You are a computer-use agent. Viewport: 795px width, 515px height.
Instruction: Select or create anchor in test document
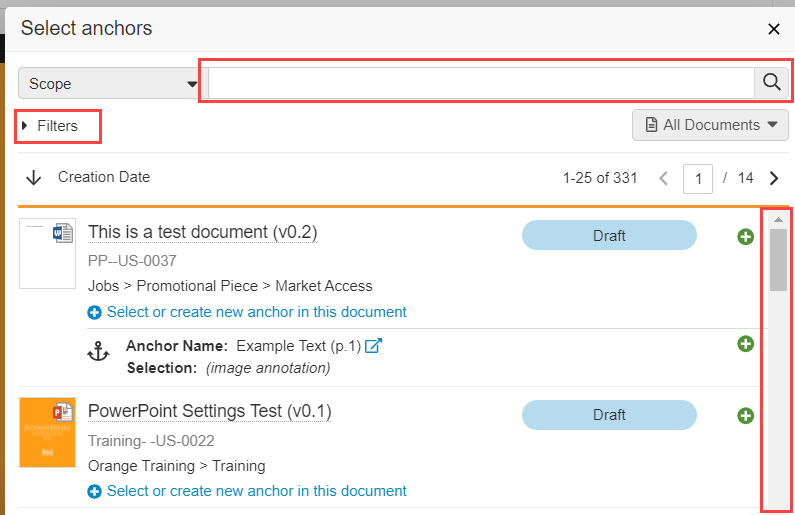coord(256,312)
